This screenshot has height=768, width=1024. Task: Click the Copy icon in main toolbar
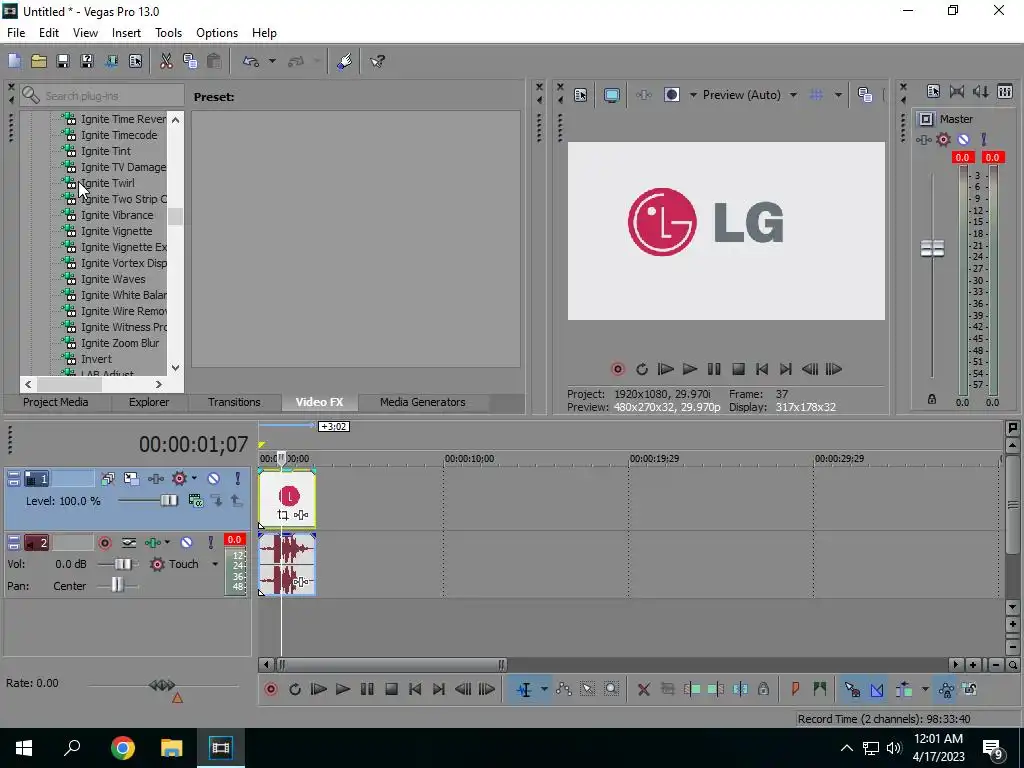coord(190,61)
